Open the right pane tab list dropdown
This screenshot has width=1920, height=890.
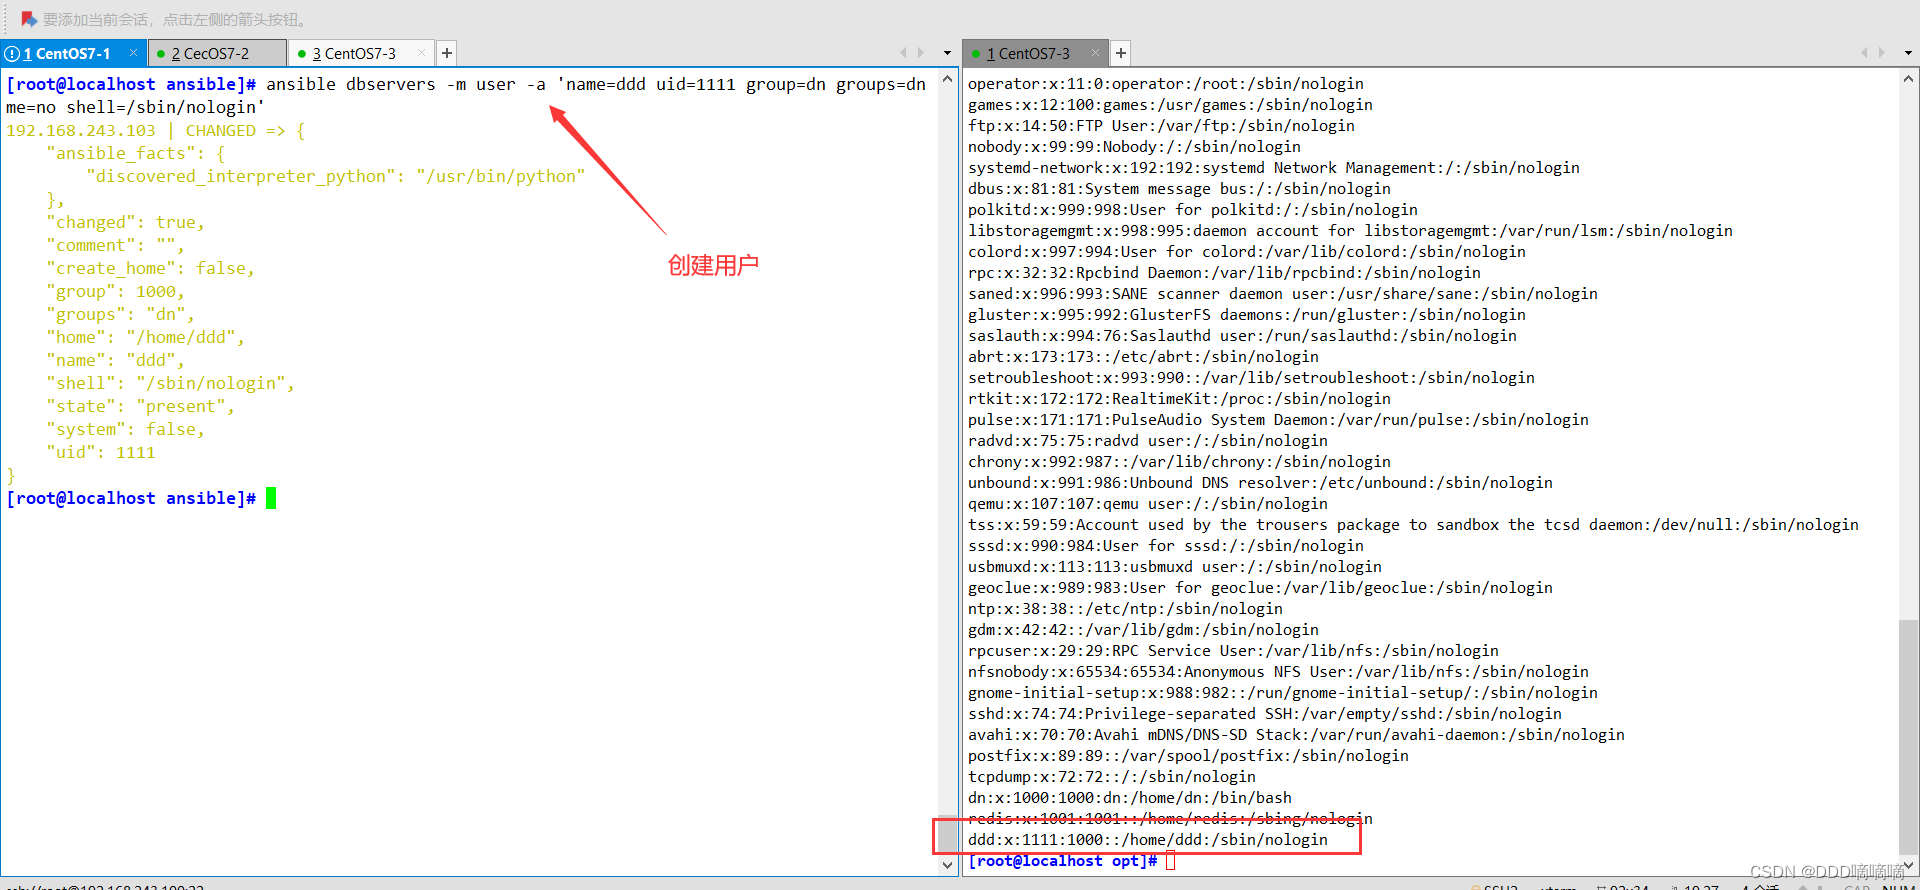(x=1908, y=53)
